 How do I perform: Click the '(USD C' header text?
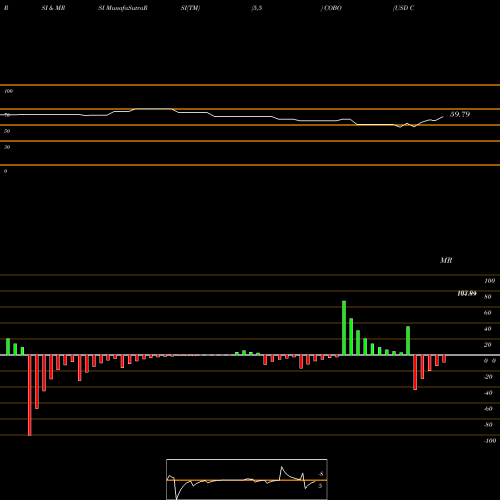(x=403, y=8)
